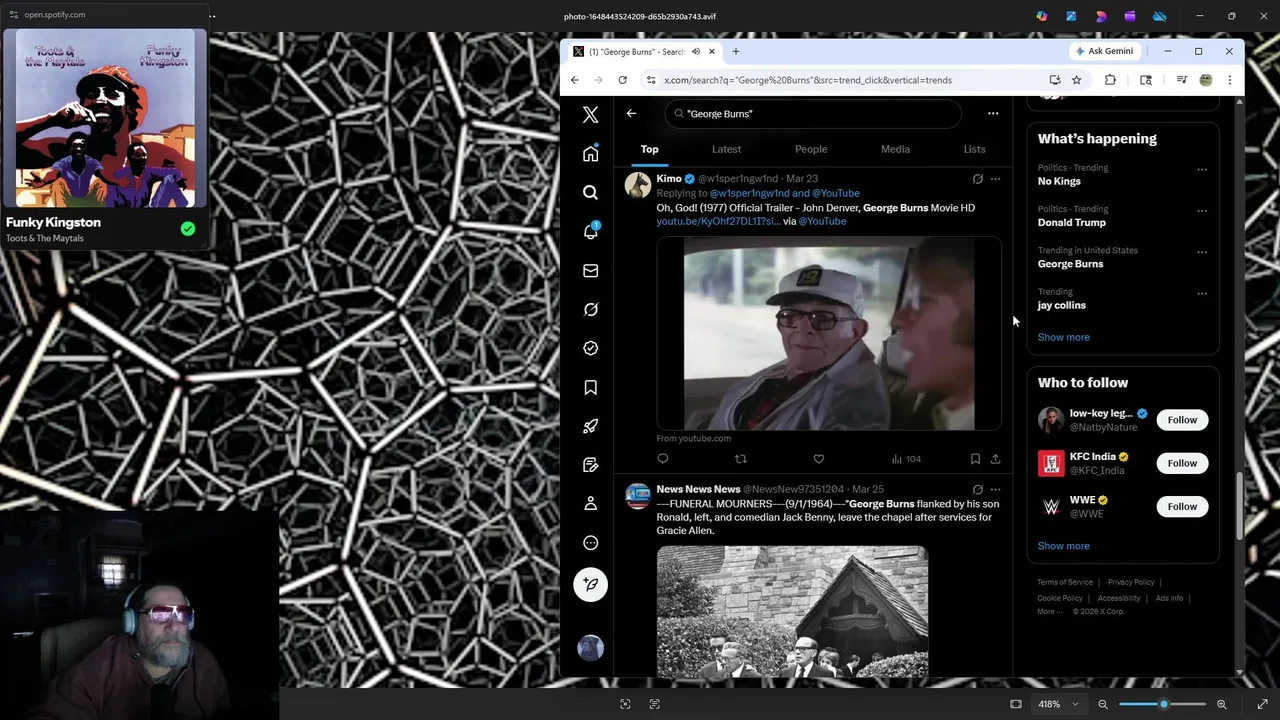Share Kimo's post via share icon
The image size is (1280, 720).
995,459
